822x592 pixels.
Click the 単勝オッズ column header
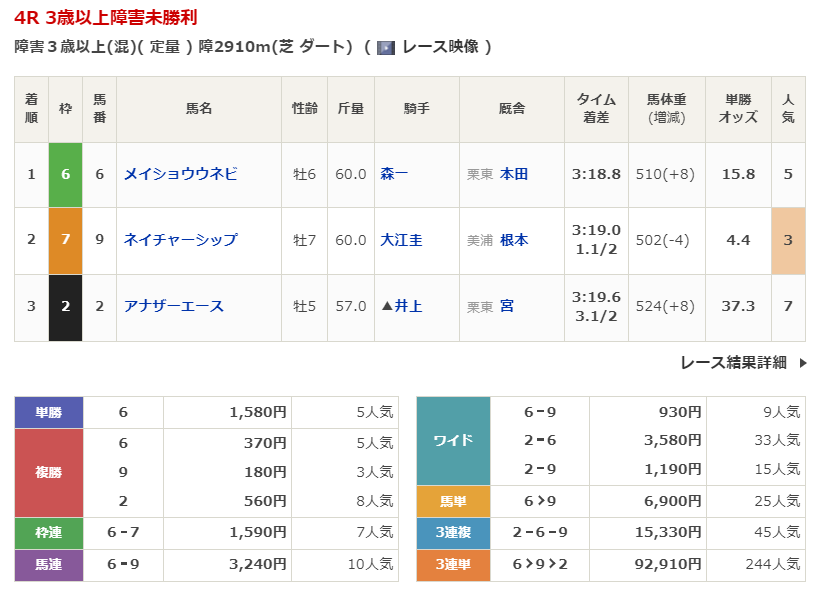point(738,109)
